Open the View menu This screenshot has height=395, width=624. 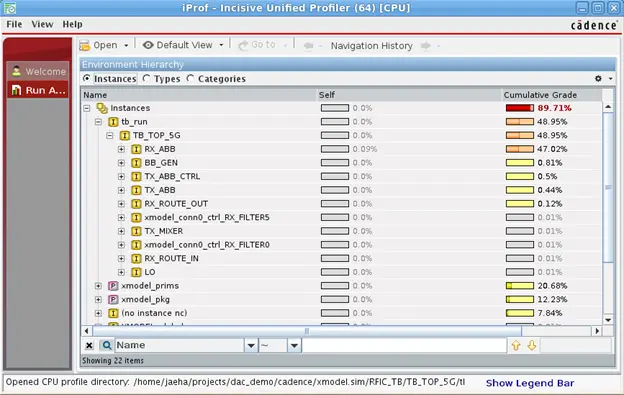[x=42, y=24]
